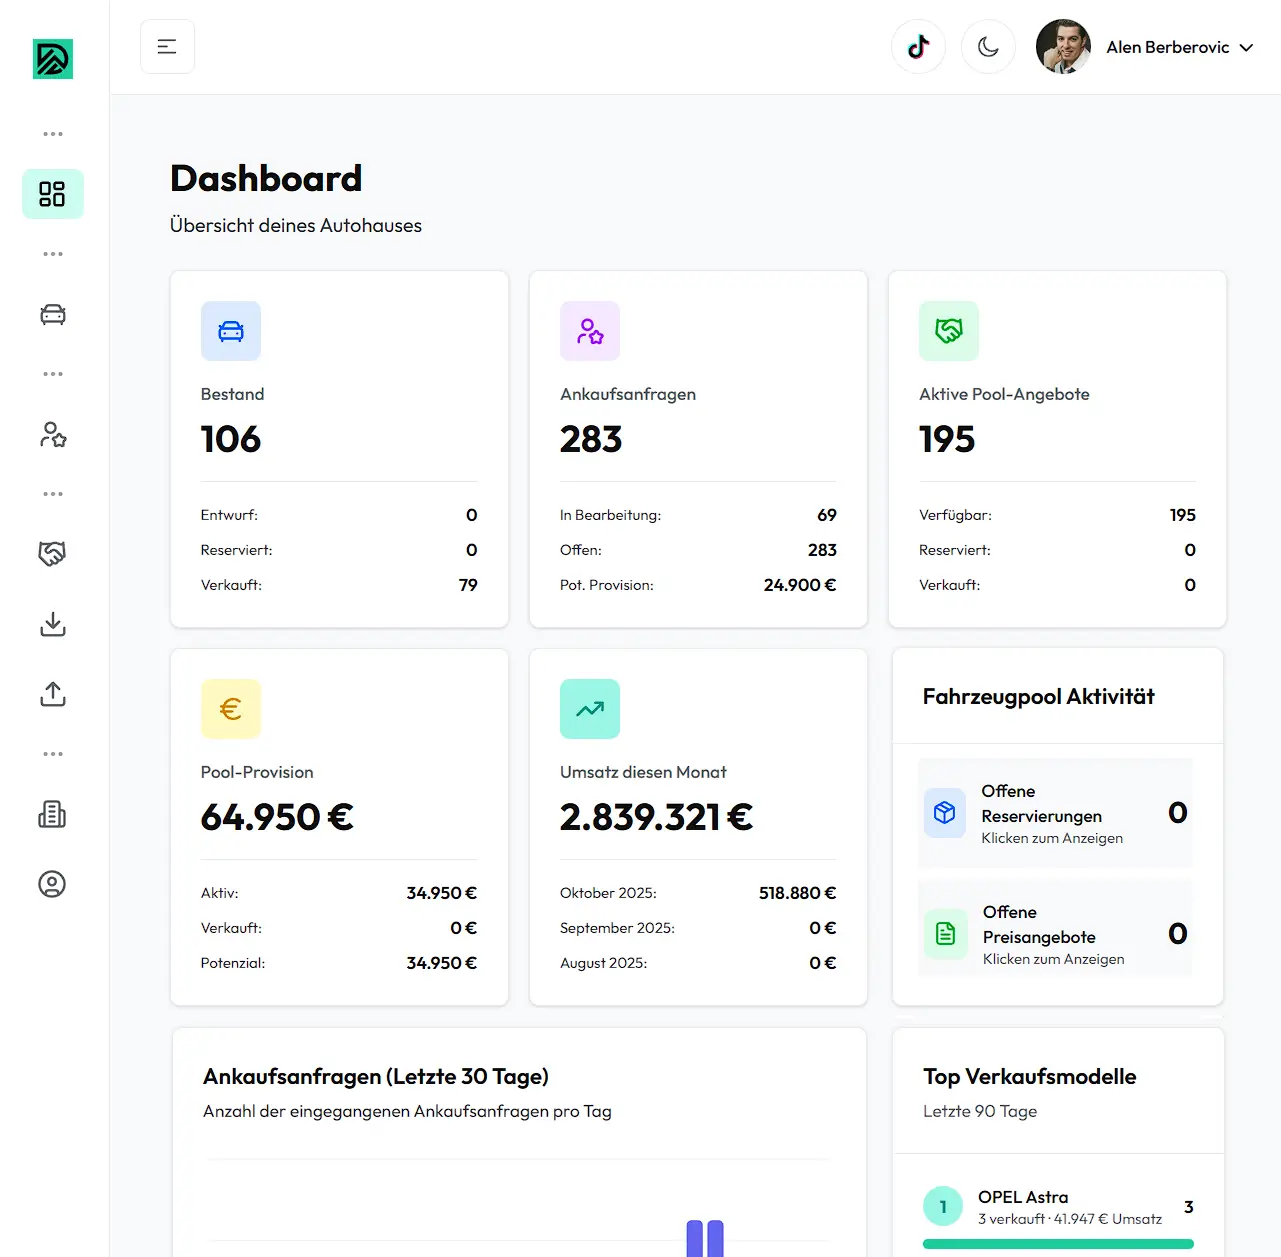Toggle the sidebar menu via the ellipsis above Dashboard
1281x1257 pixels.
tap(52, 133)
